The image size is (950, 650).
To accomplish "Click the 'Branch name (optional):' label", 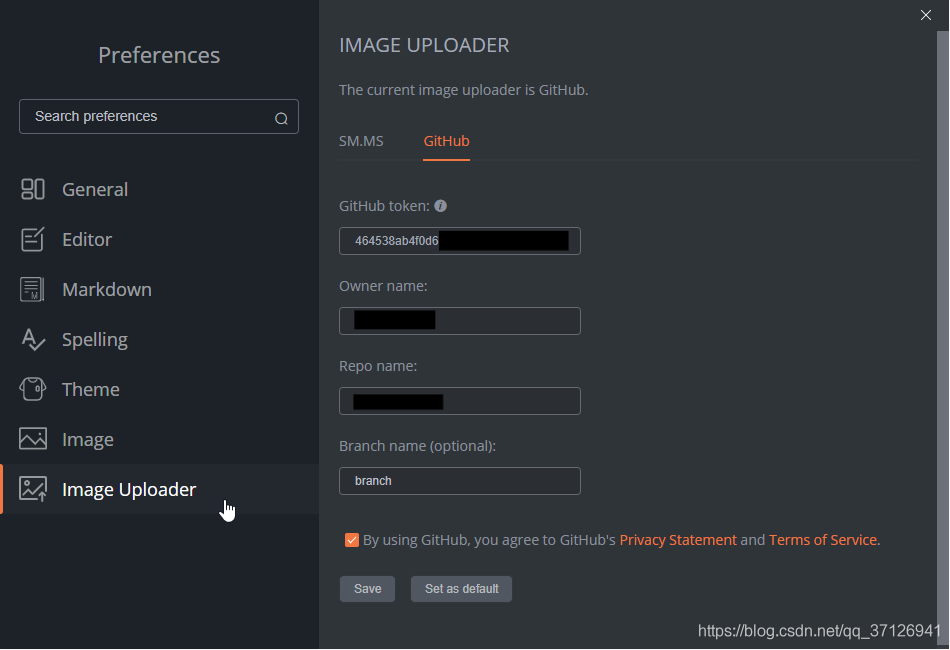I will (x=417, y=446).
